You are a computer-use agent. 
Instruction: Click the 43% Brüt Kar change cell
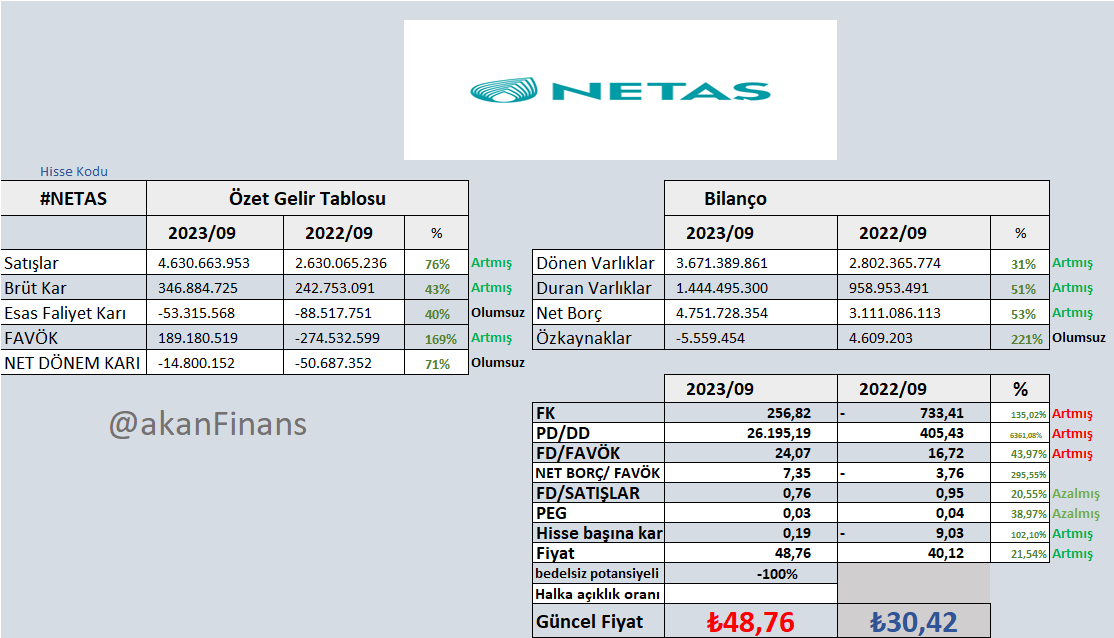pos(436,288)
